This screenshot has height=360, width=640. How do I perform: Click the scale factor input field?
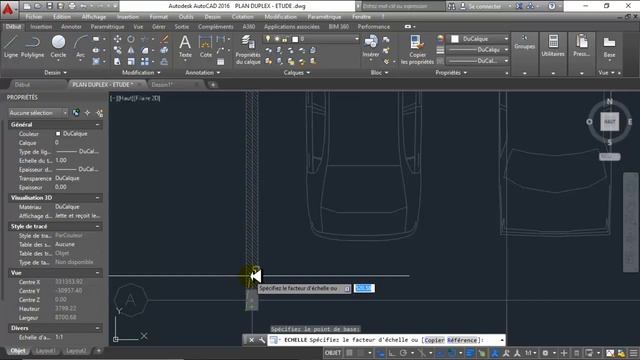(x=364, y=288)
